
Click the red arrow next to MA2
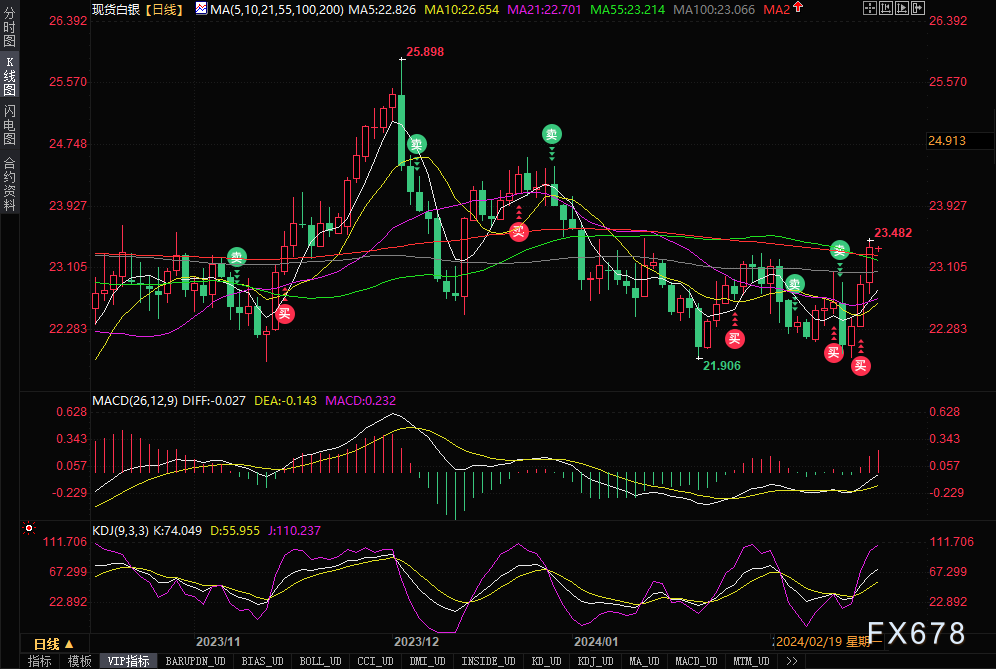click(x=798, y=9)
